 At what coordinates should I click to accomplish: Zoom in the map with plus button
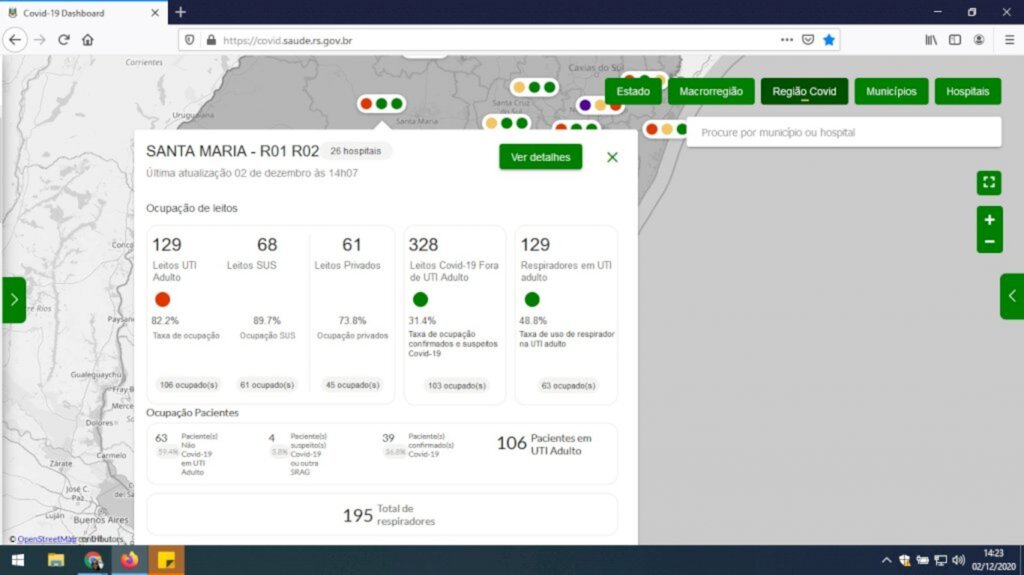coord(989,220)
